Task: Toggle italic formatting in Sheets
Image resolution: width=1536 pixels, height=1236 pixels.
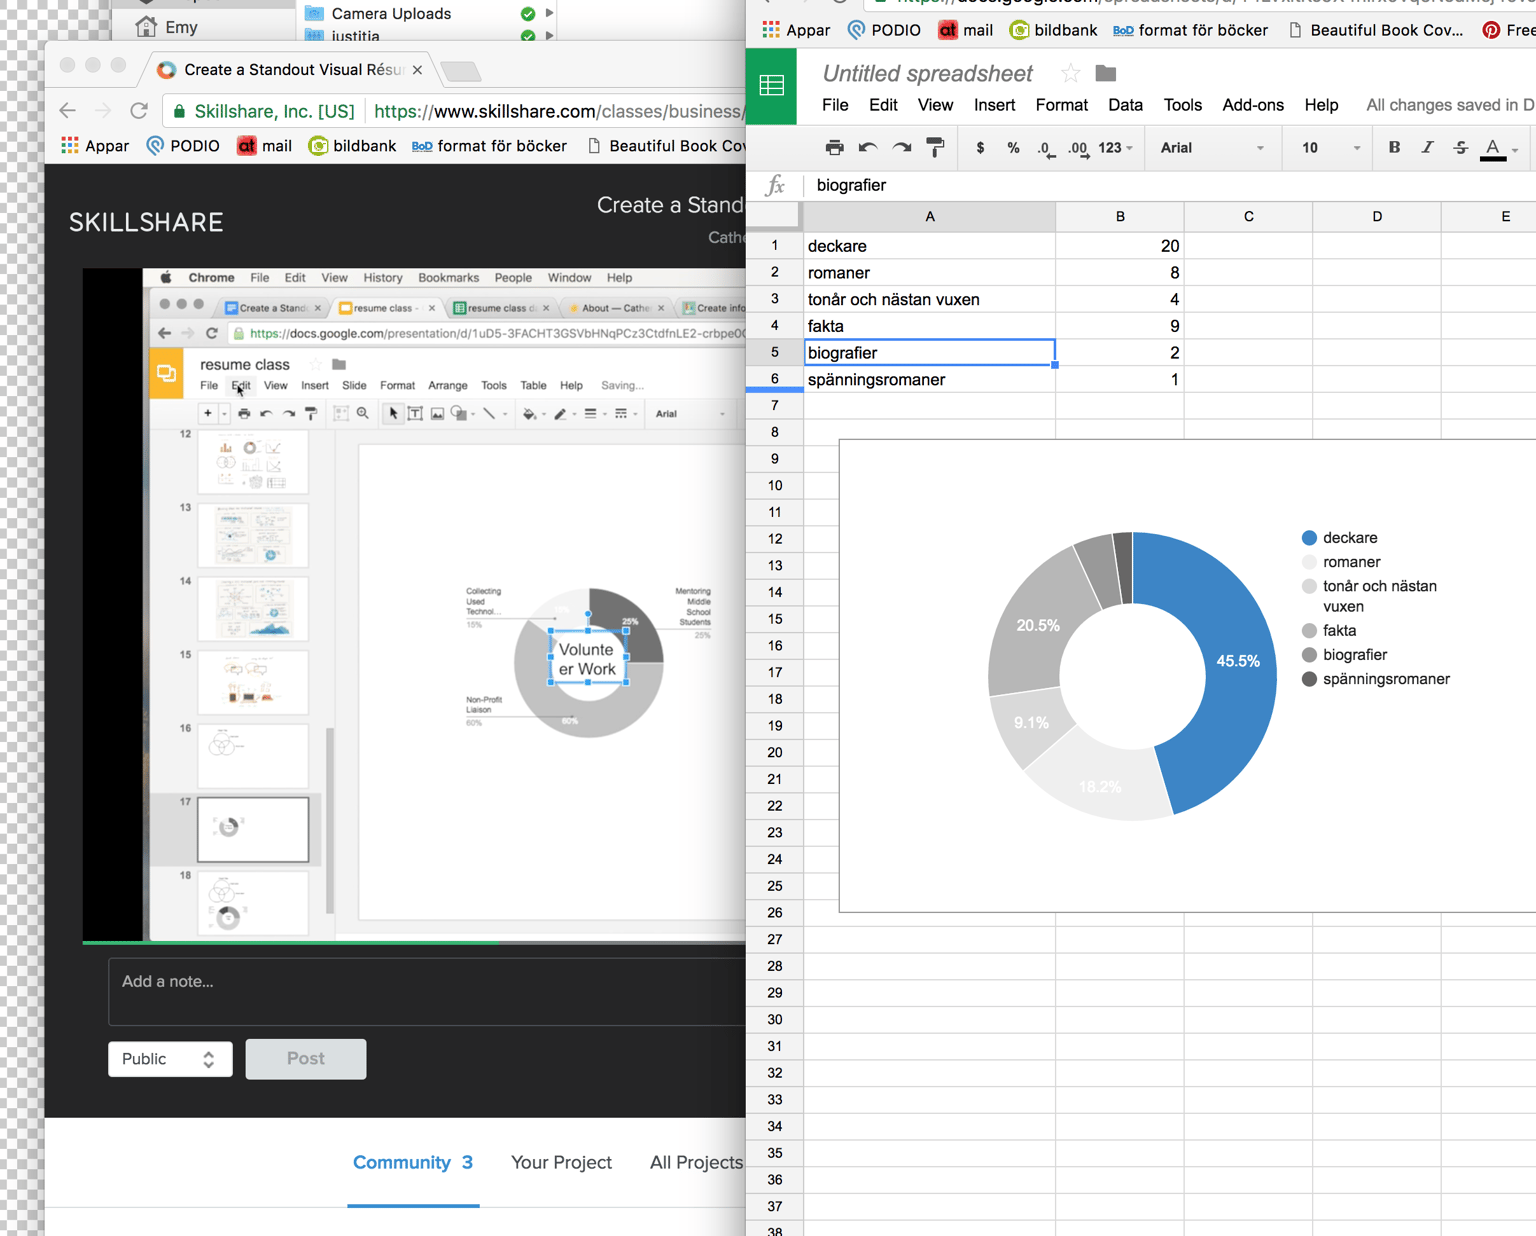Action: tap(1427, 148)
